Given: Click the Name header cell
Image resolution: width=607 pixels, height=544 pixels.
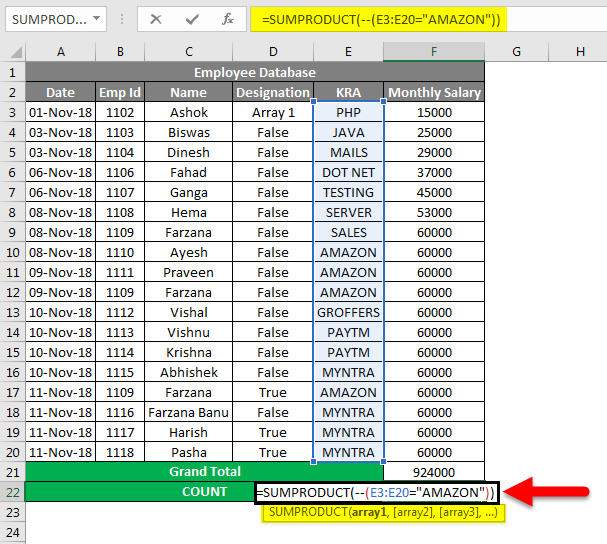Looking at the screenshot, I should [189, 93].
